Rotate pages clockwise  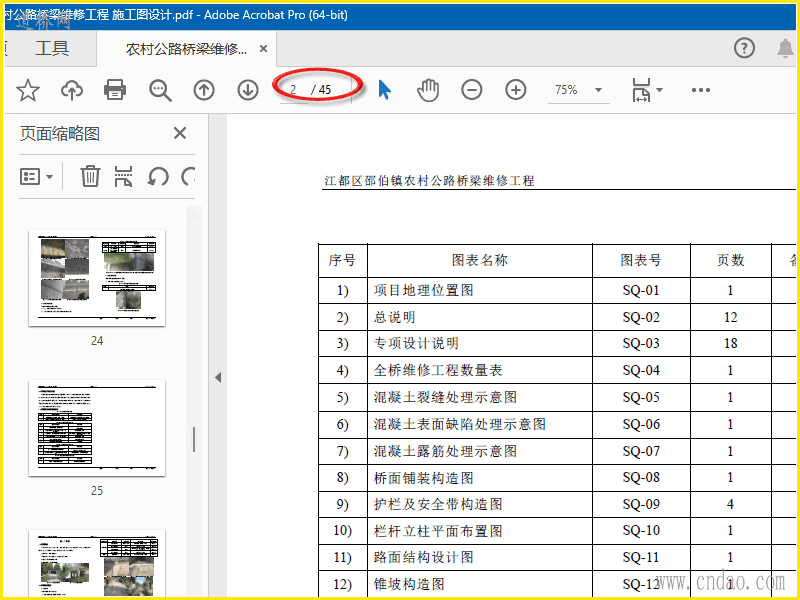click(188, 177)
